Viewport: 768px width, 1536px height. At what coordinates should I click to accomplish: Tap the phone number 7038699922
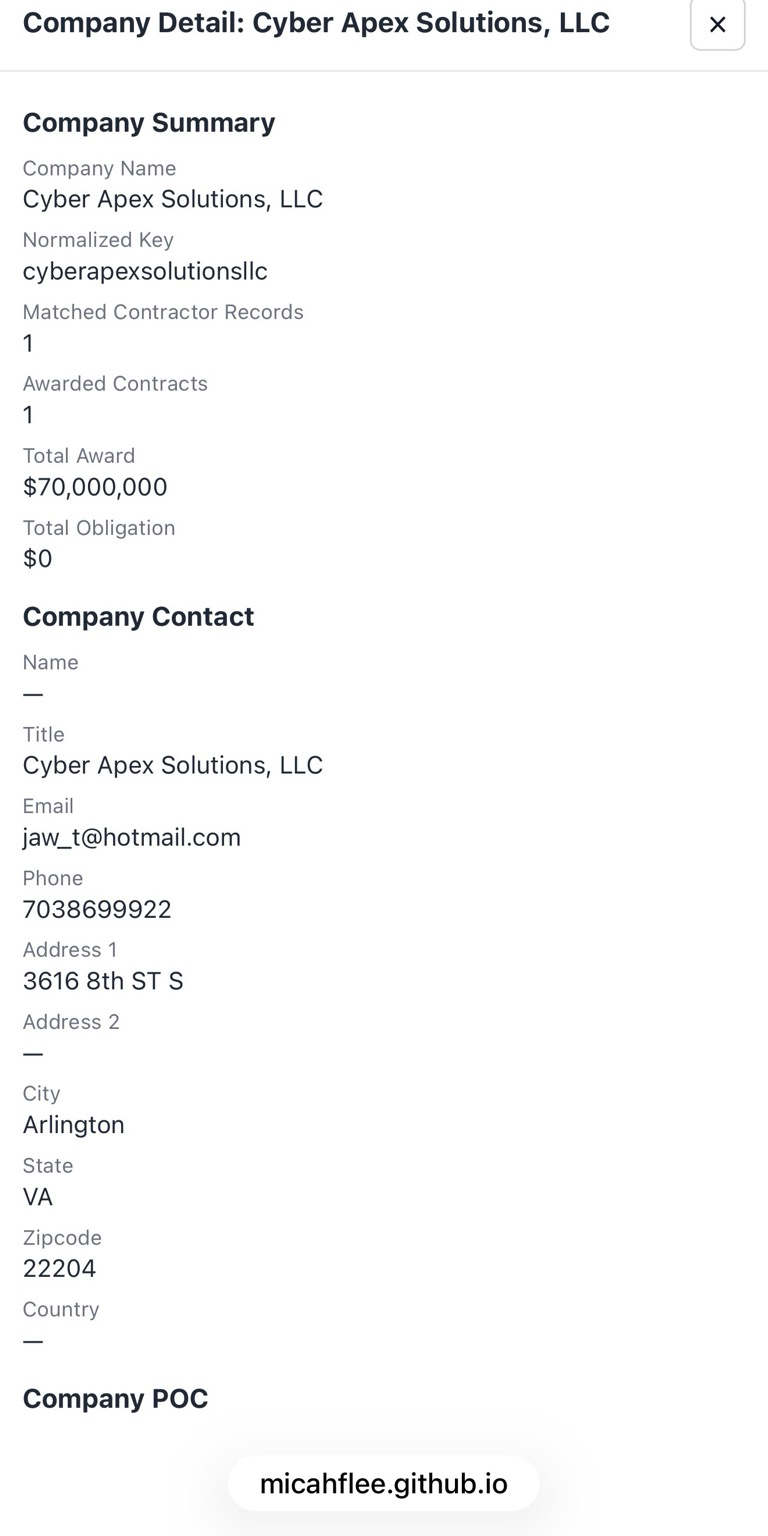[97, 909]
